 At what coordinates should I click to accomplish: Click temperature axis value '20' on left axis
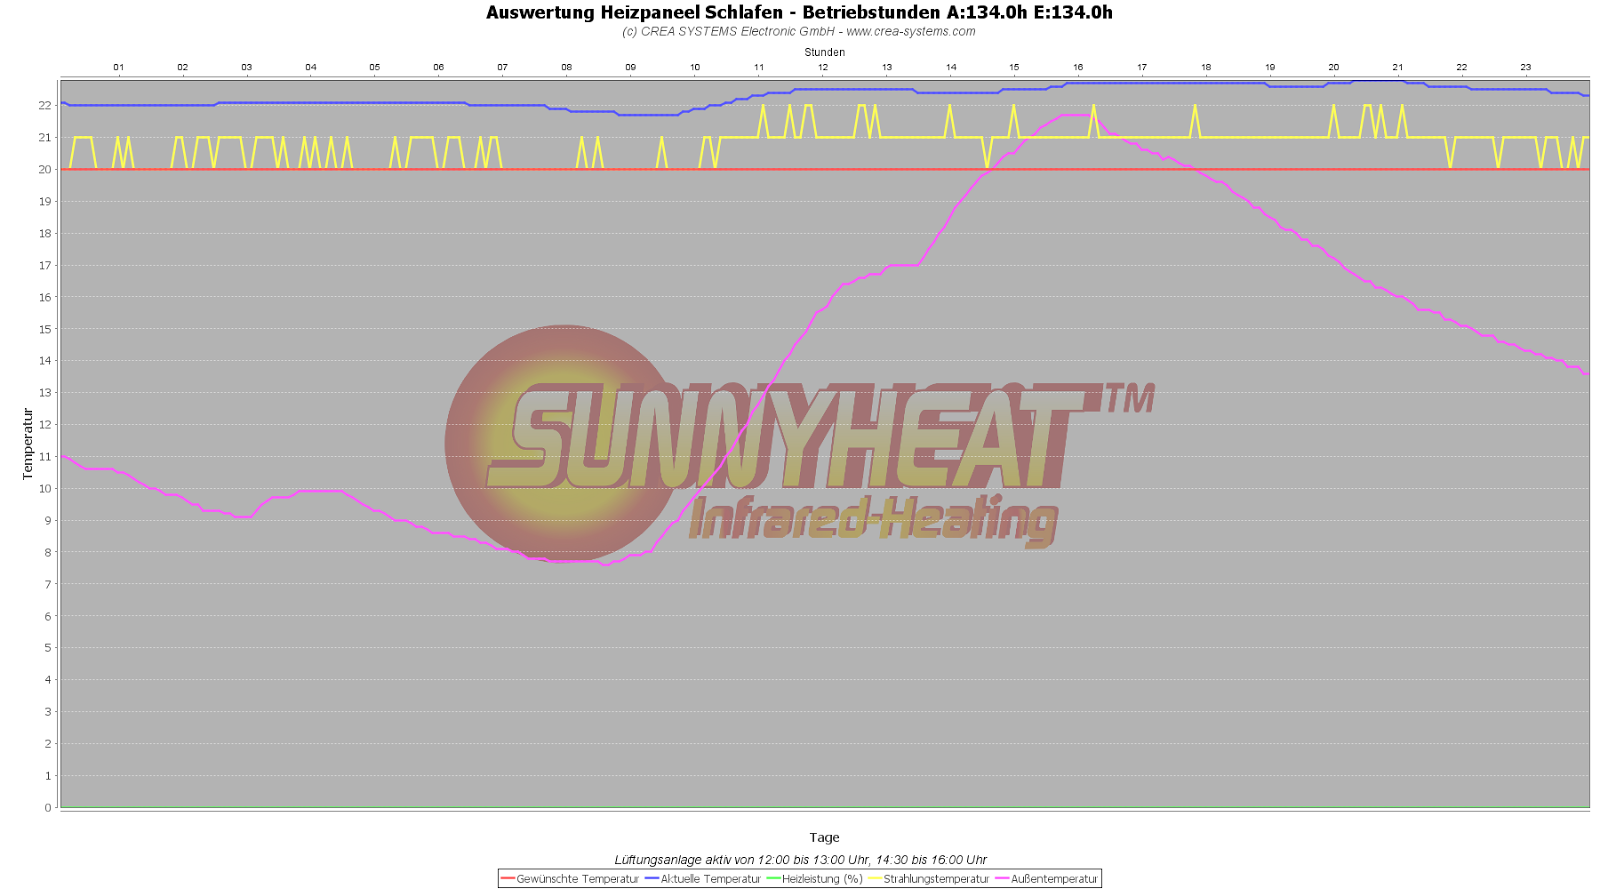45,169
